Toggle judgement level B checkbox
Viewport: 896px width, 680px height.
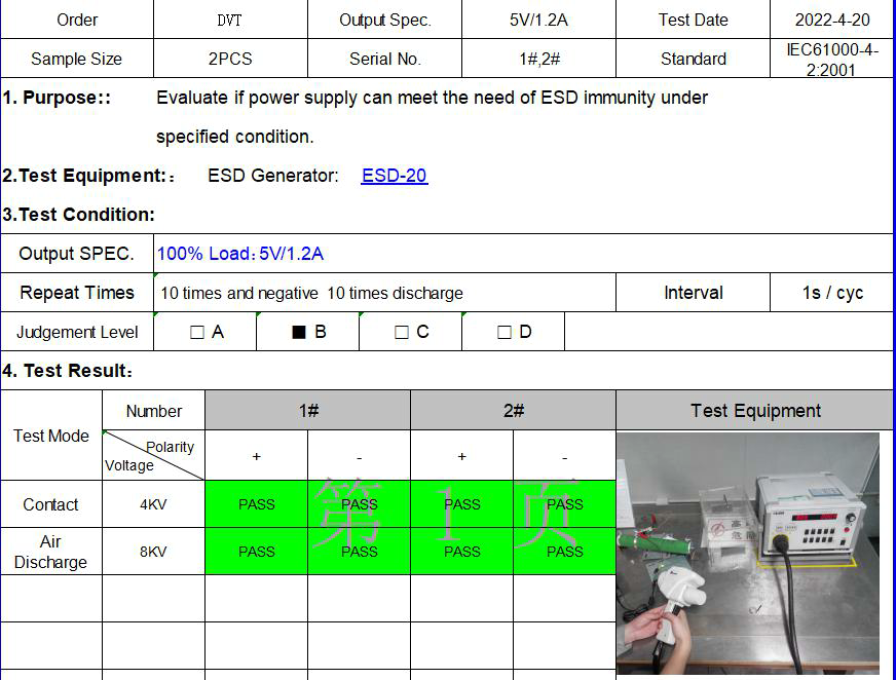299,332
